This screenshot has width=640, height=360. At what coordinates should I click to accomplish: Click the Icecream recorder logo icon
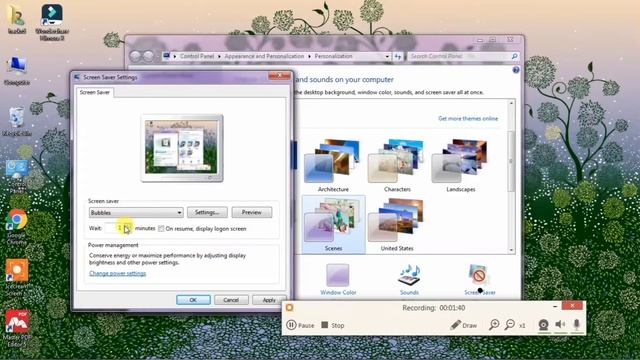289,307
